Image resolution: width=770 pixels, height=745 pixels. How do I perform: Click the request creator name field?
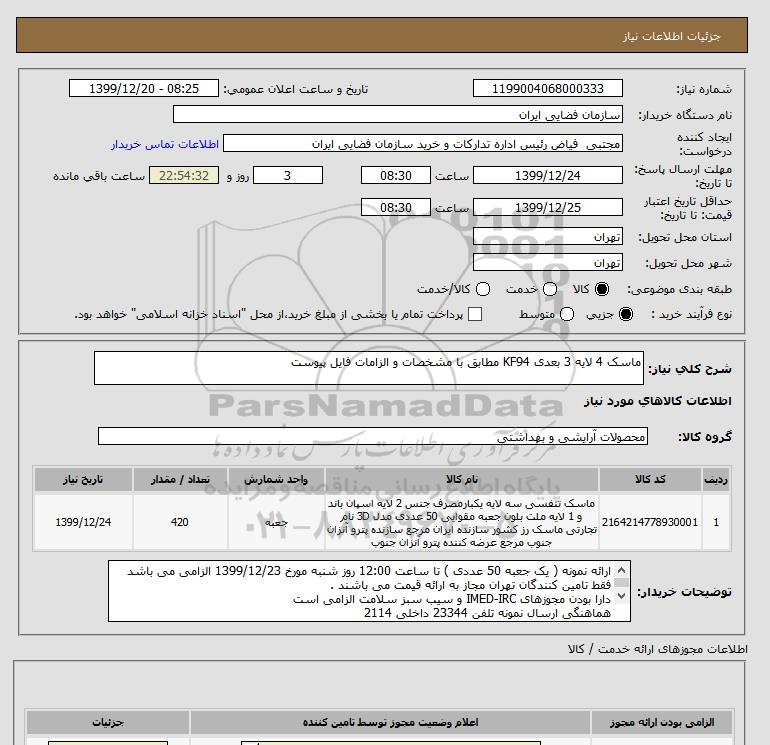[423, 144]
